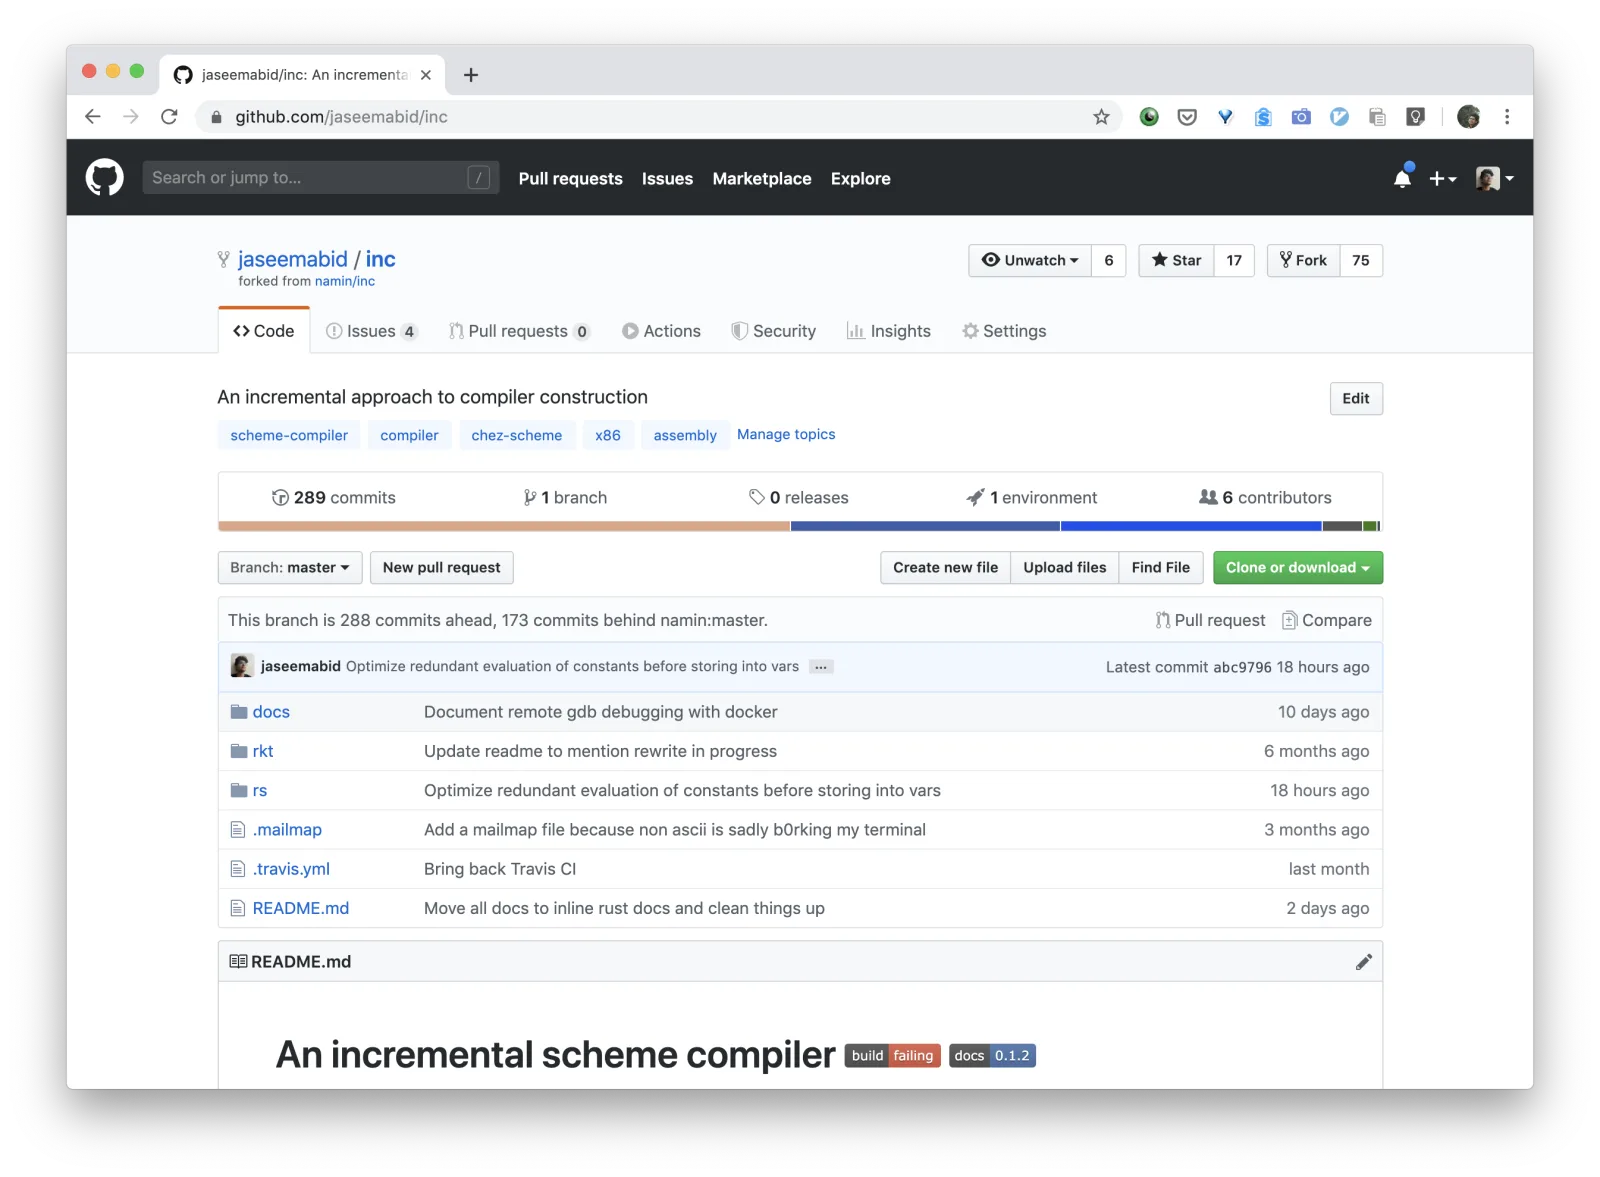1600x1177 pixels.
Task: Click Manage topics link
Action: (786, 434)
